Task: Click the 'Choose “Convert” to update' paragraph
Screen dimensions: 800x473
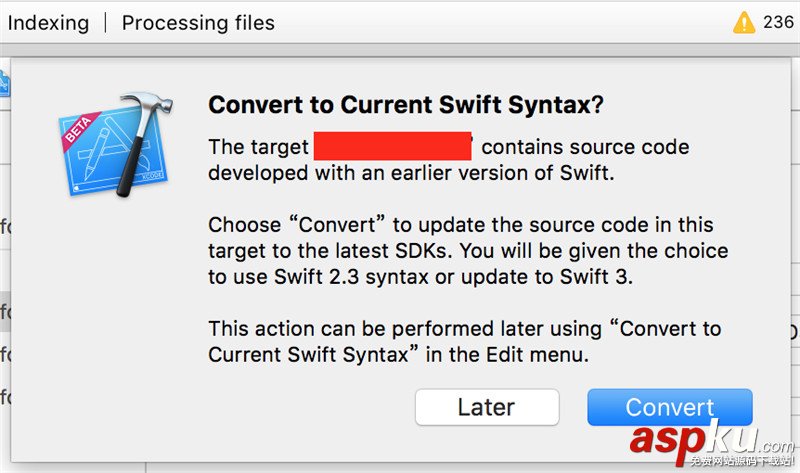Action: pos(460,225)
